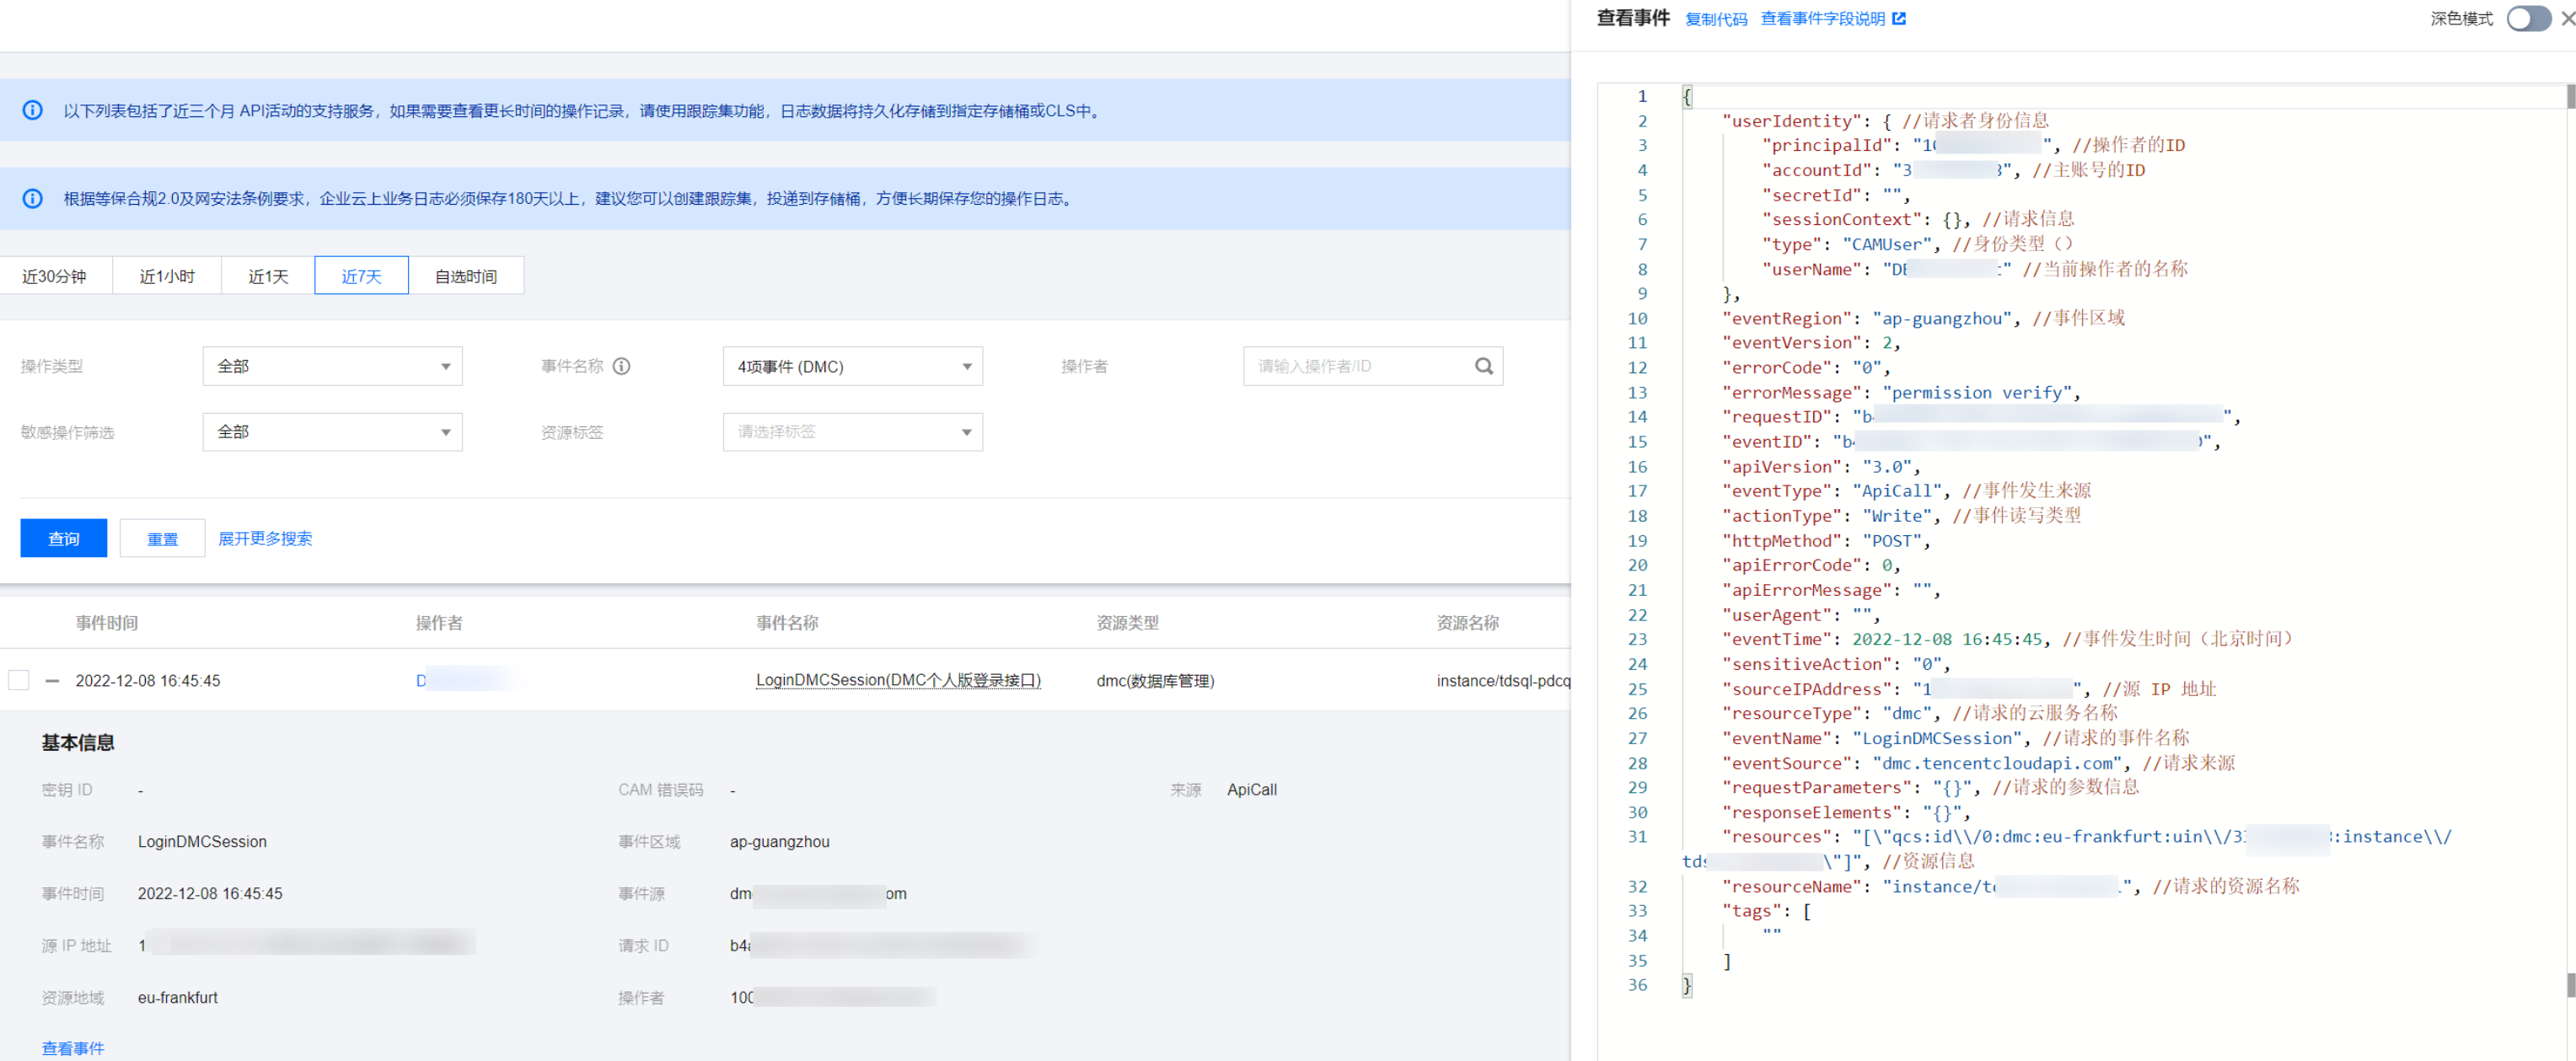Click the 重置 reset button
Image resolution: width=2576 pixels, height=1061 pixels.
(x=162, y=539)
